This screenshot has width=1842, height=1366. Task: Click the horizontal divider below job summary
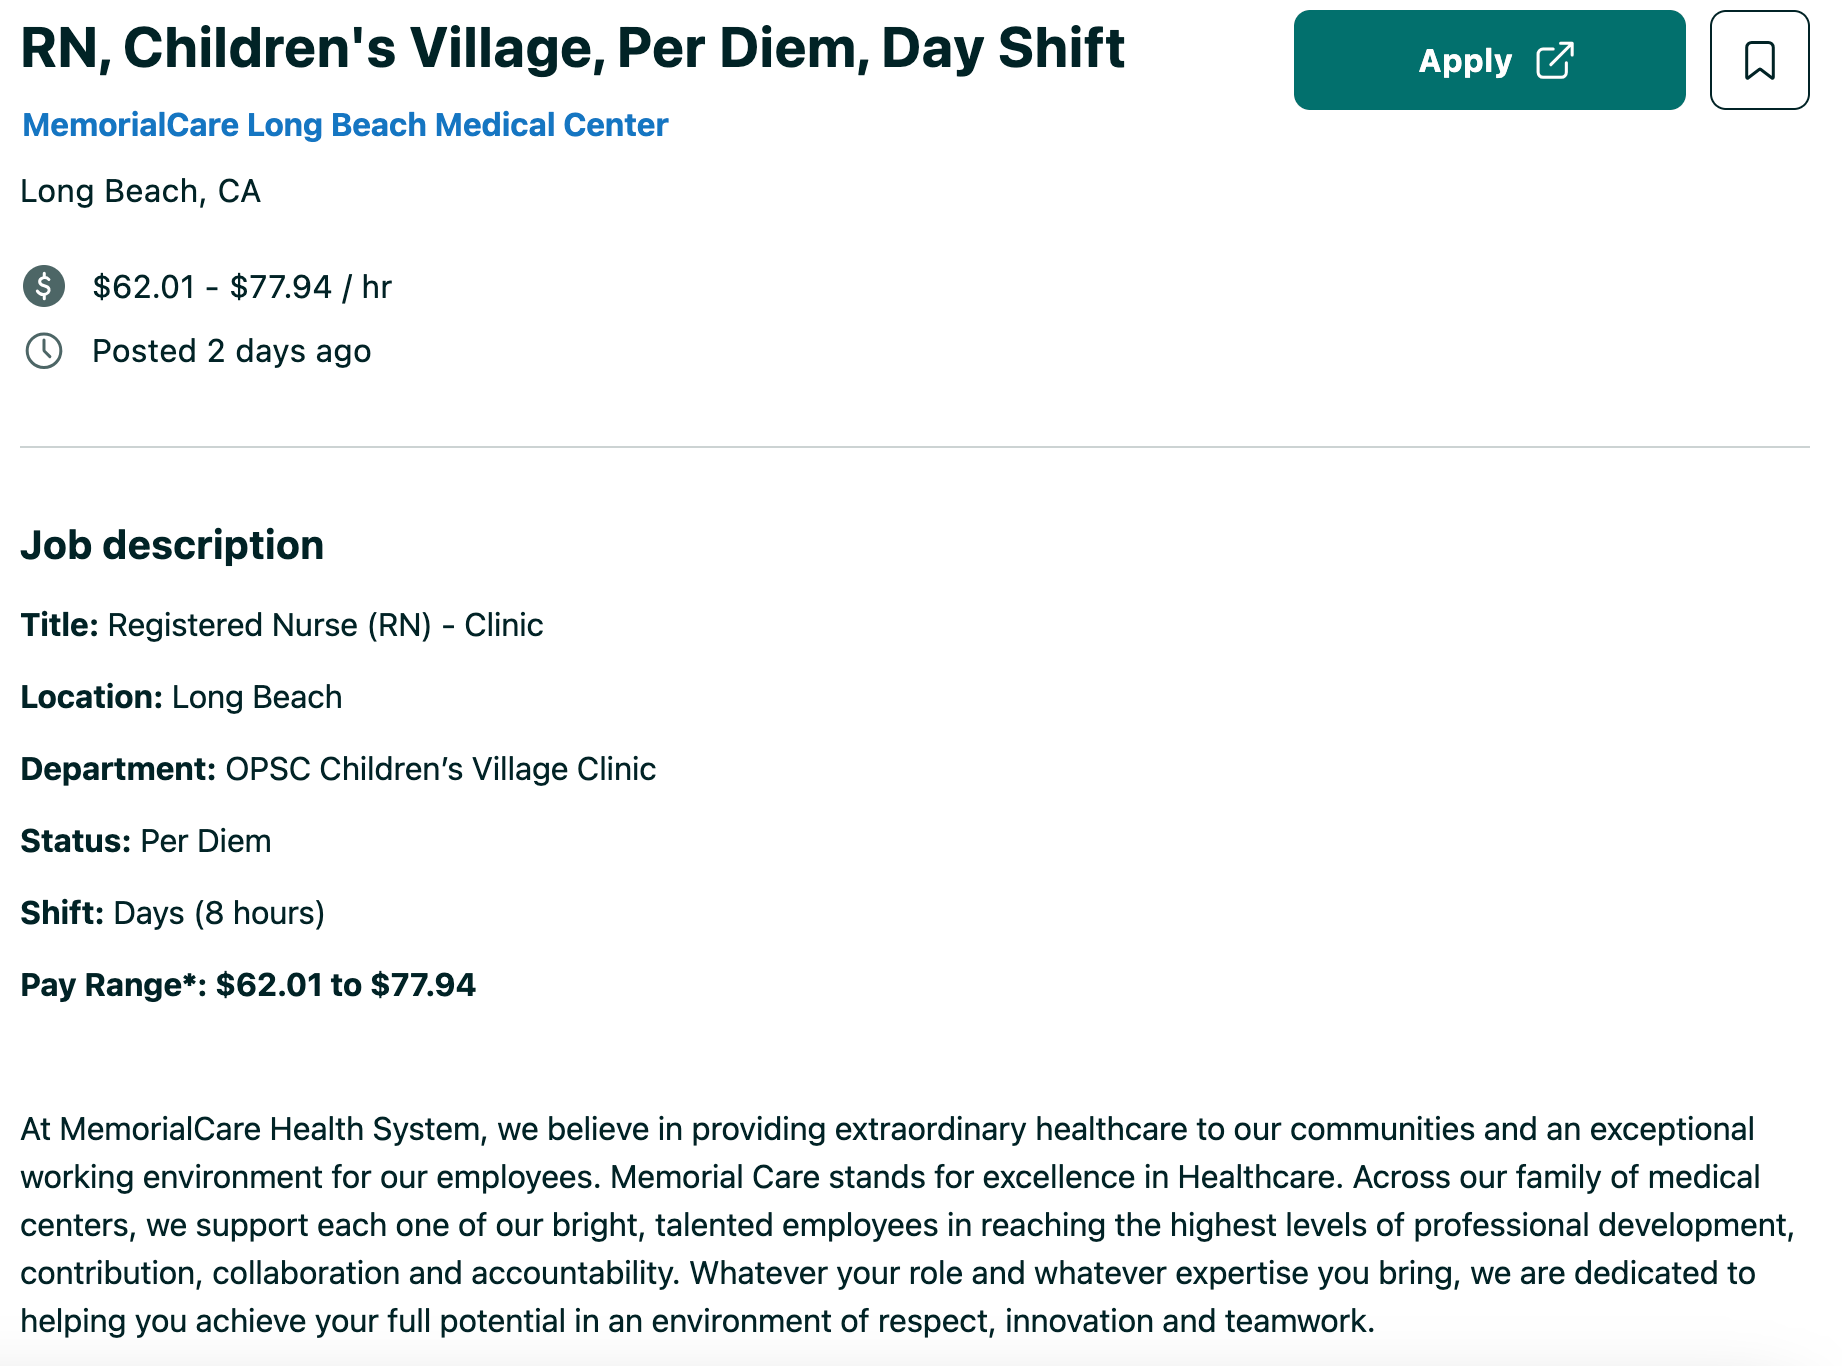[915, 447]
